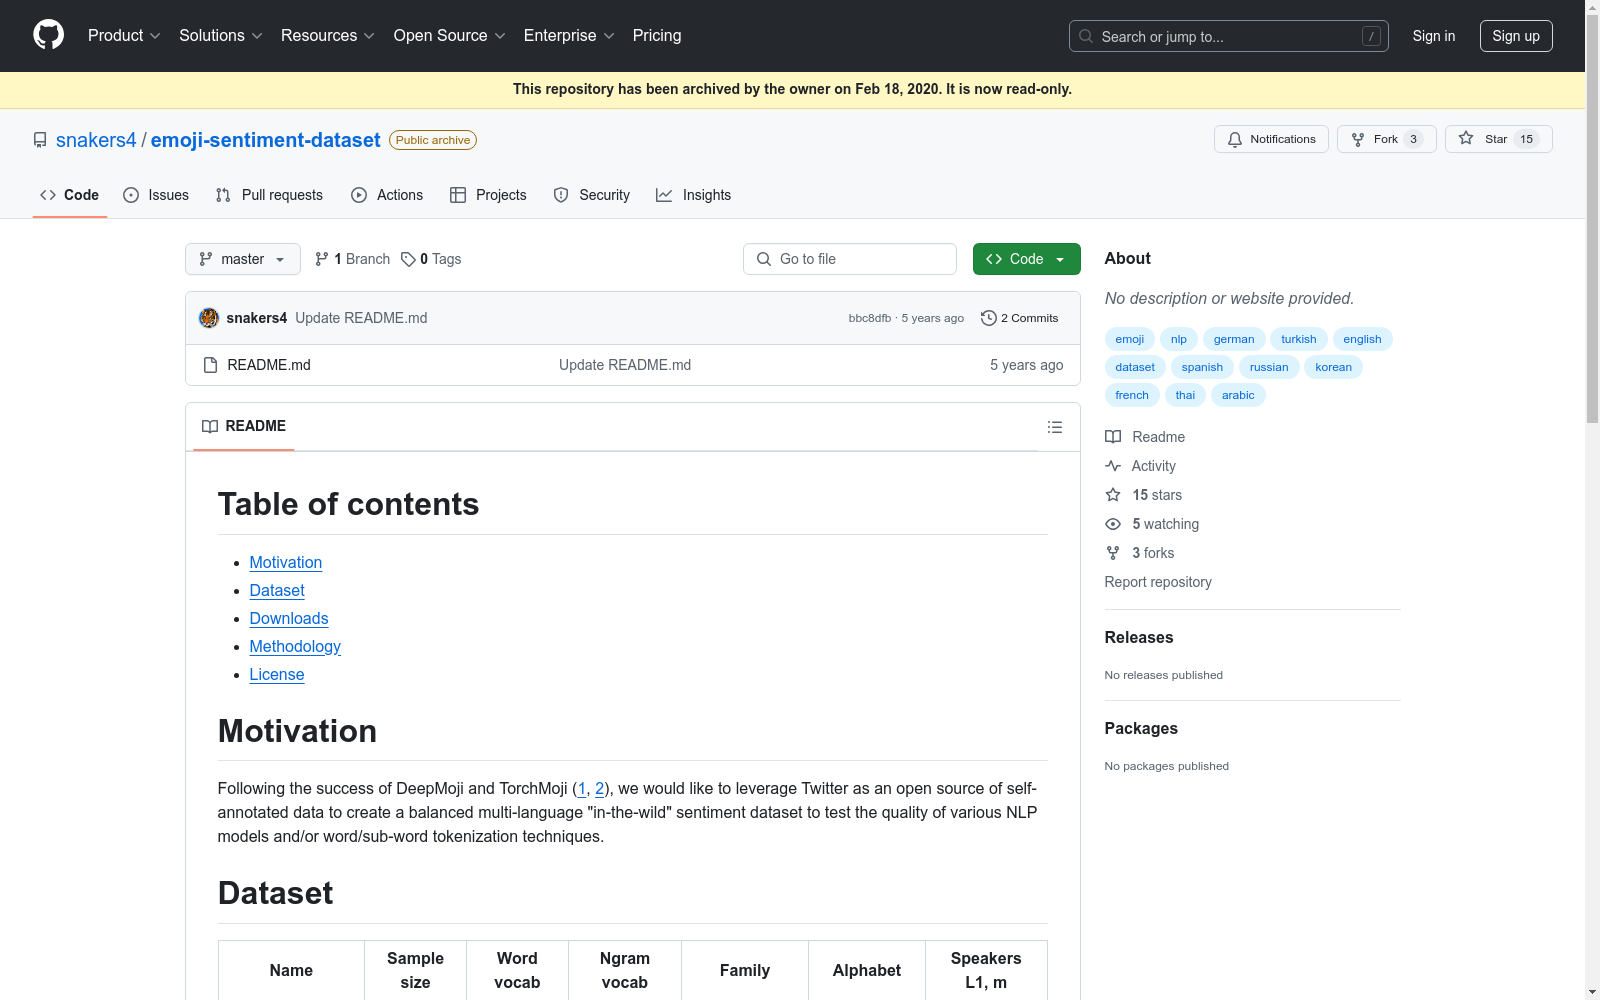Click the german topic tag
Image resolution: width=1600 pixels, height=1000 pixels.
click(1234, 339)
